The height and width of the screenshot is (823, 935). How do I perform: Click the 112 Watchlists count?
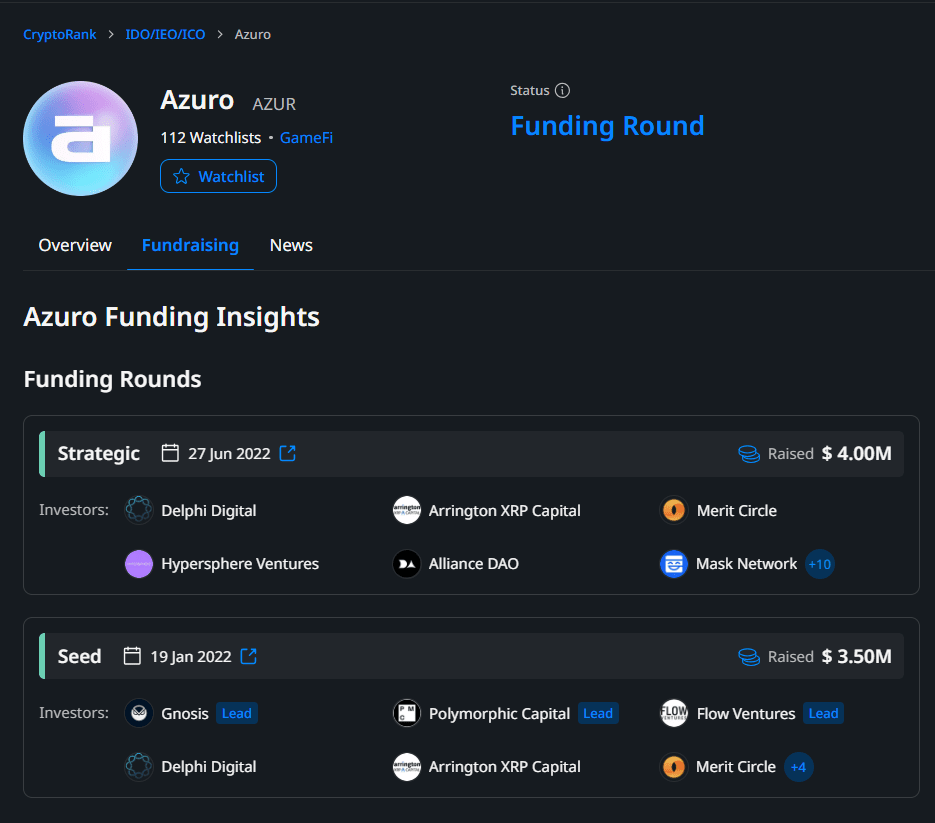point(210,138)
